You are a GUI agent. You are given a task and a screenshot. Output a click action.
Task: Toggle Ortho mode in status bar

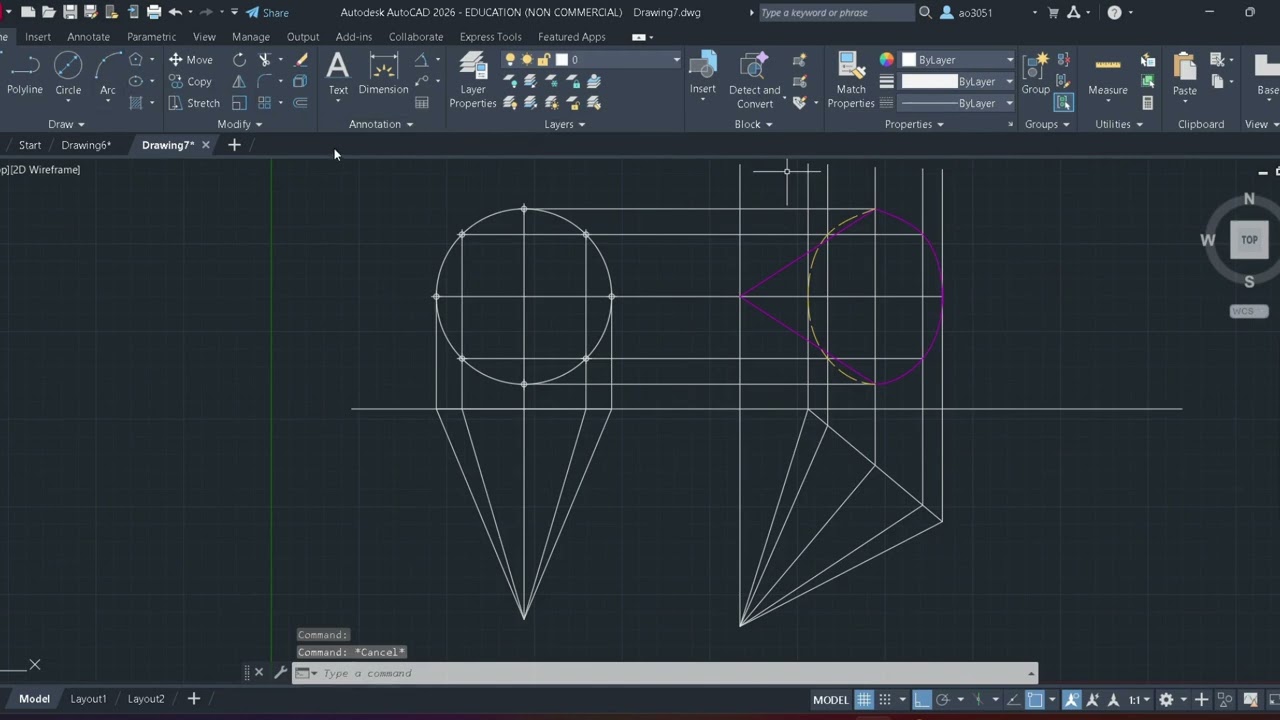(922, 700)
